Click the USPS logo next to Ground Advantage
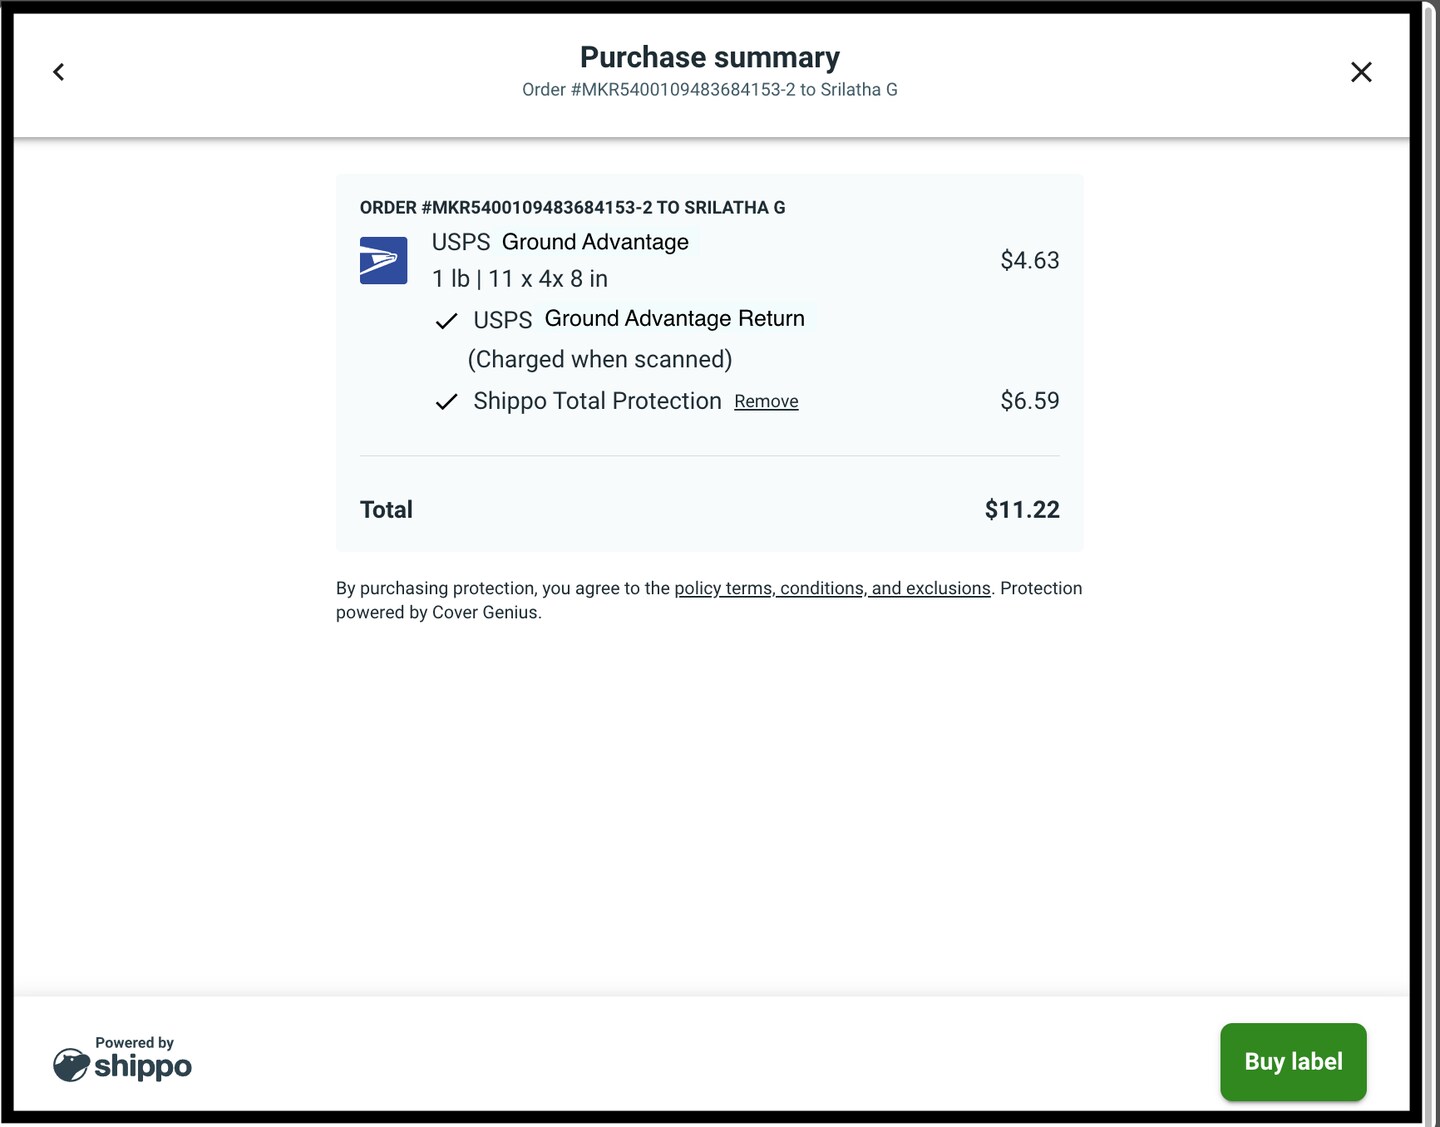1440x1127 pixels. point(383,260)
